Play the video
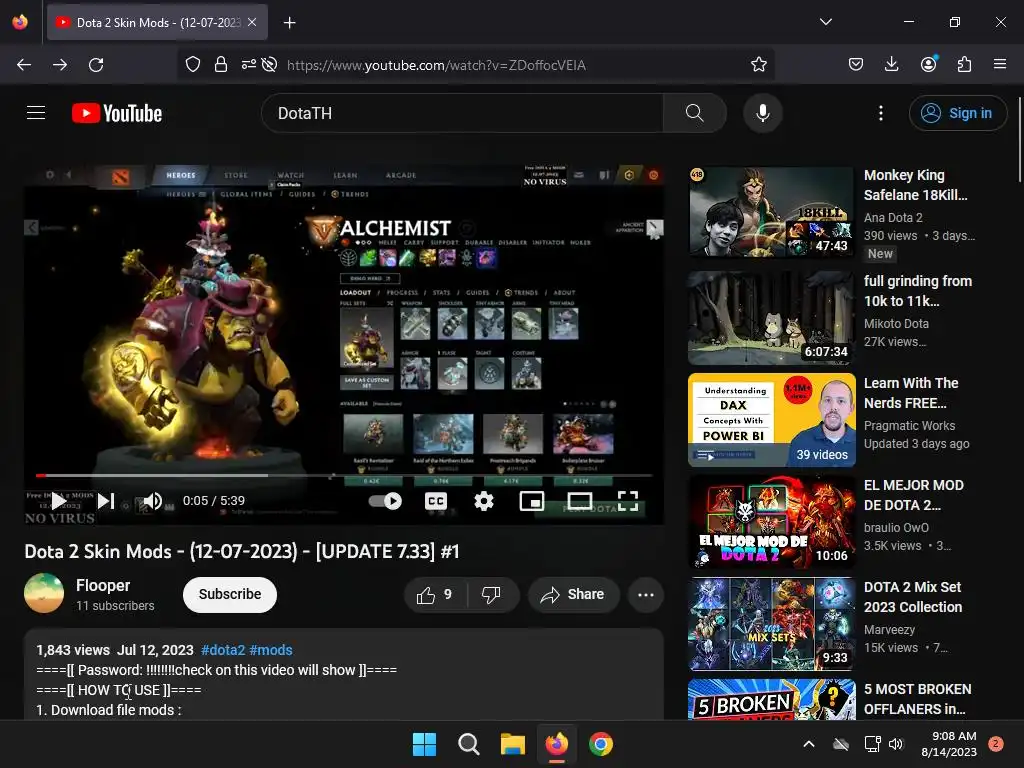This screenshot has width=1024, height=768. [x=59, y=501]
